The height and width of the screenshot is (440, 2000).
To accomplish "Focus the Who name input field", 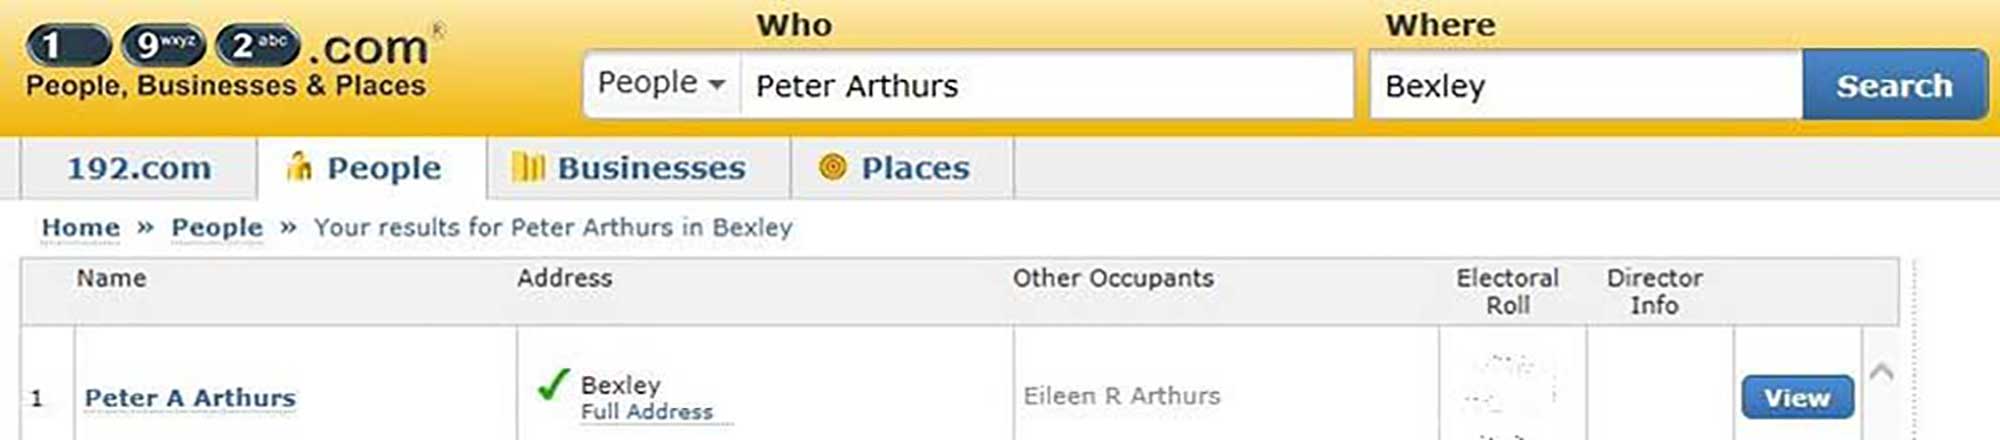I will pyautogui.click(x=1045, y=86).
